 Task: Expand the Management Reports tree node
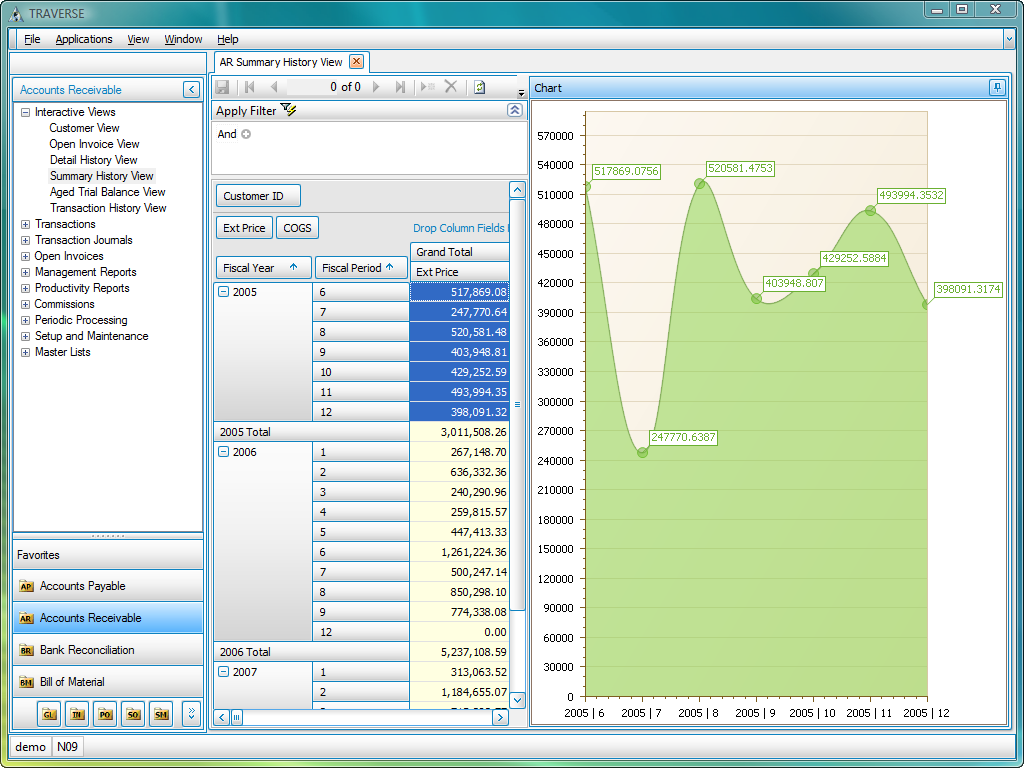(25, 272)
